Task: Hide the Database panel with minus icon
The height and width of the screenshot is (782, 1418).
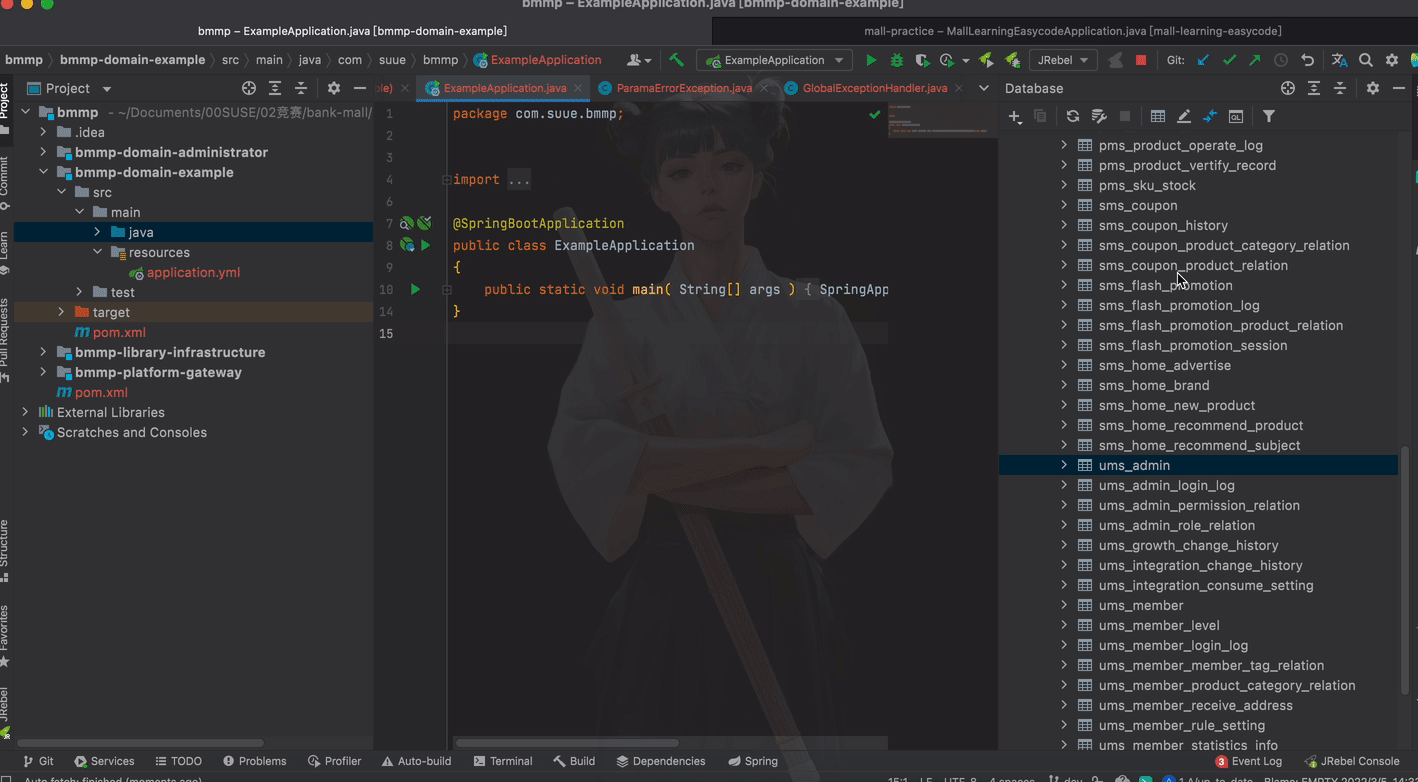Action: pyautogui.click(x=1399, y=88)
